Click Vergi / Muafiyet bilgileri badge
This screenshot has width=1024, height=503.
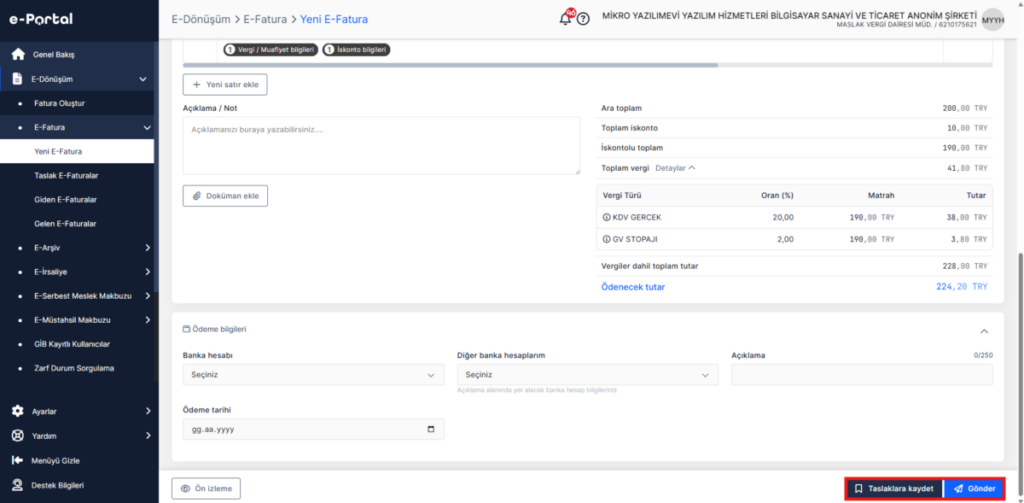[x=270, y=50]
